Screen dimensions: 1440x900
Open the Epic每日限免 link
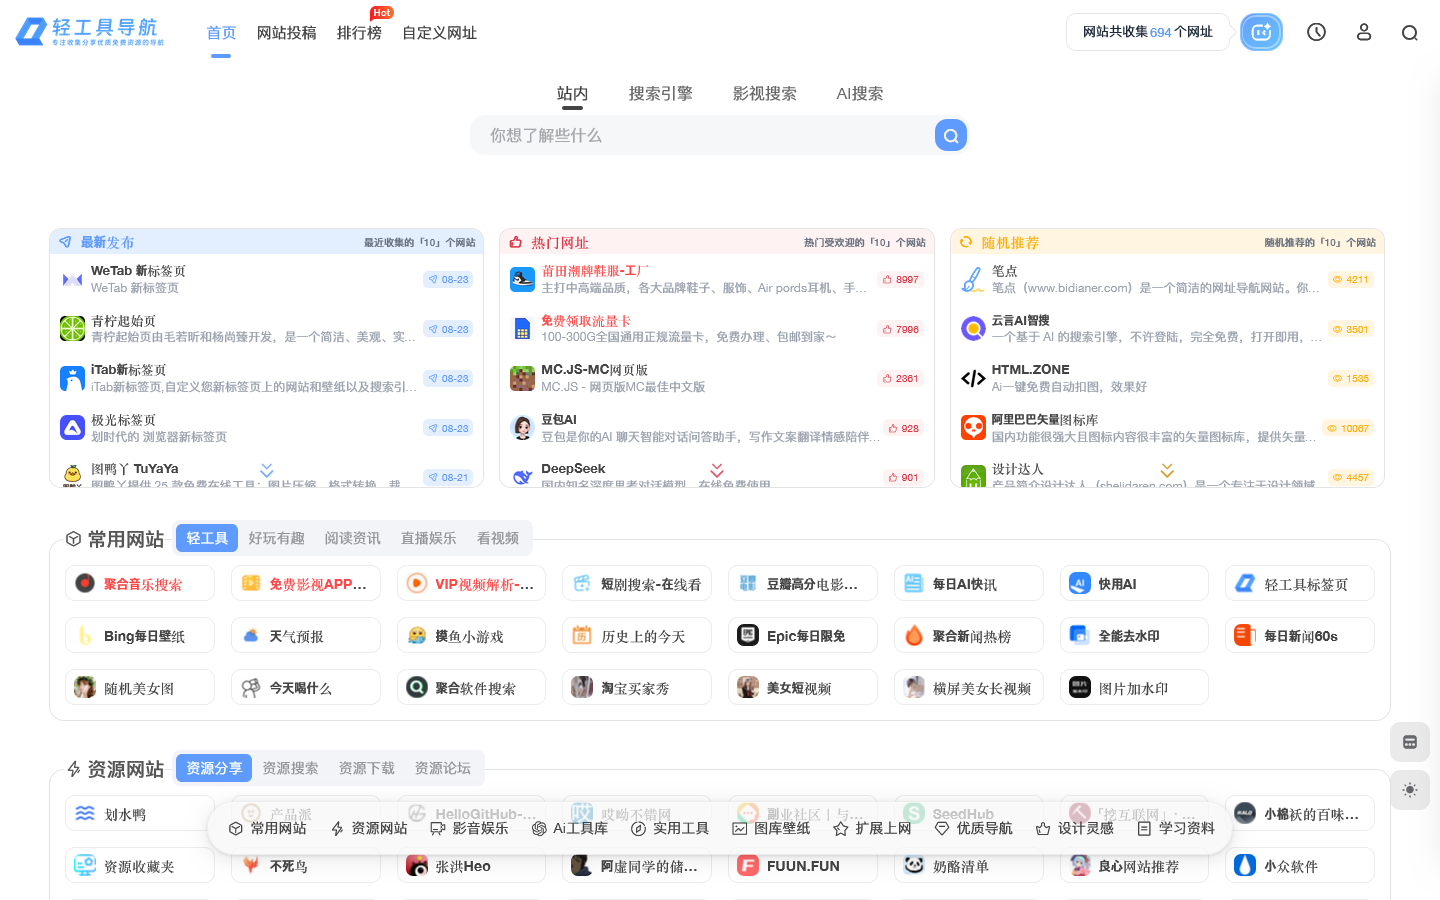point(803,636)
